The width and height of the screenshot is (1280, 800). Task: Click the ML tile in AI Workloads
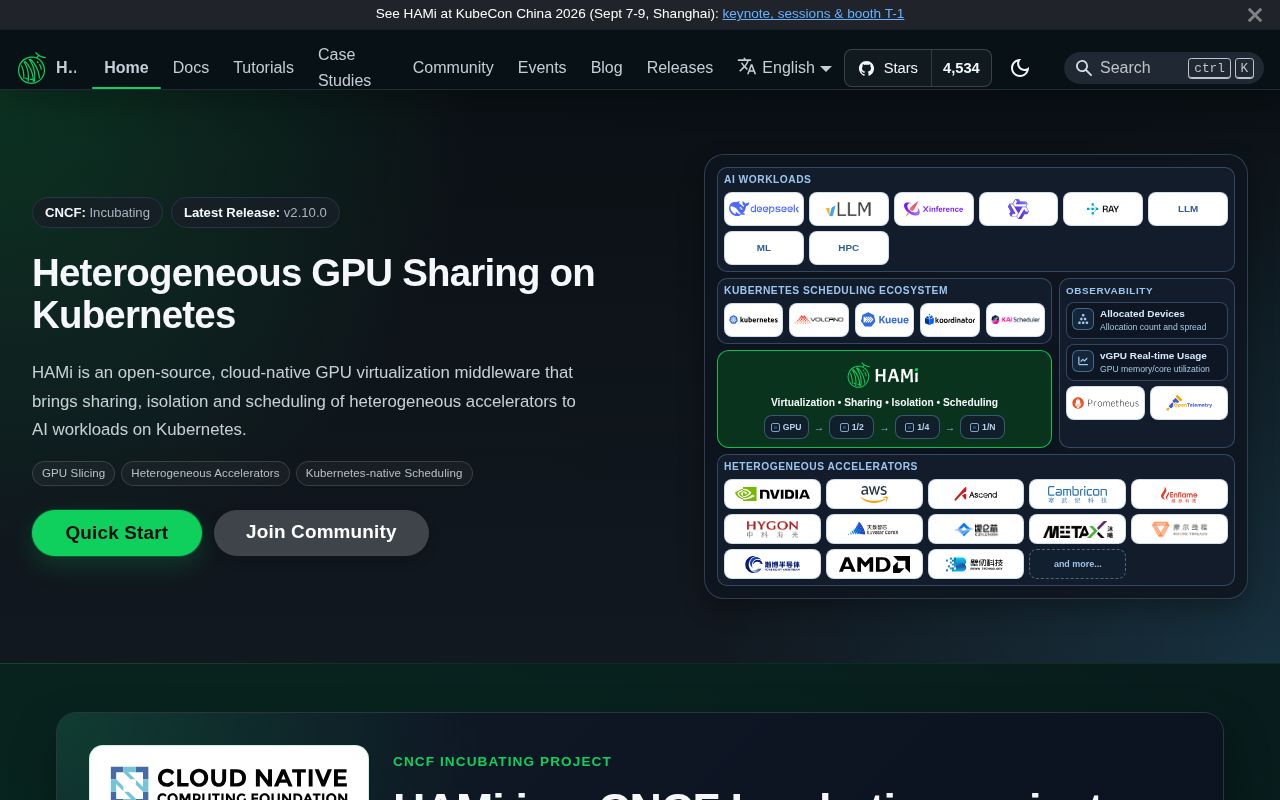coord(764,248)
